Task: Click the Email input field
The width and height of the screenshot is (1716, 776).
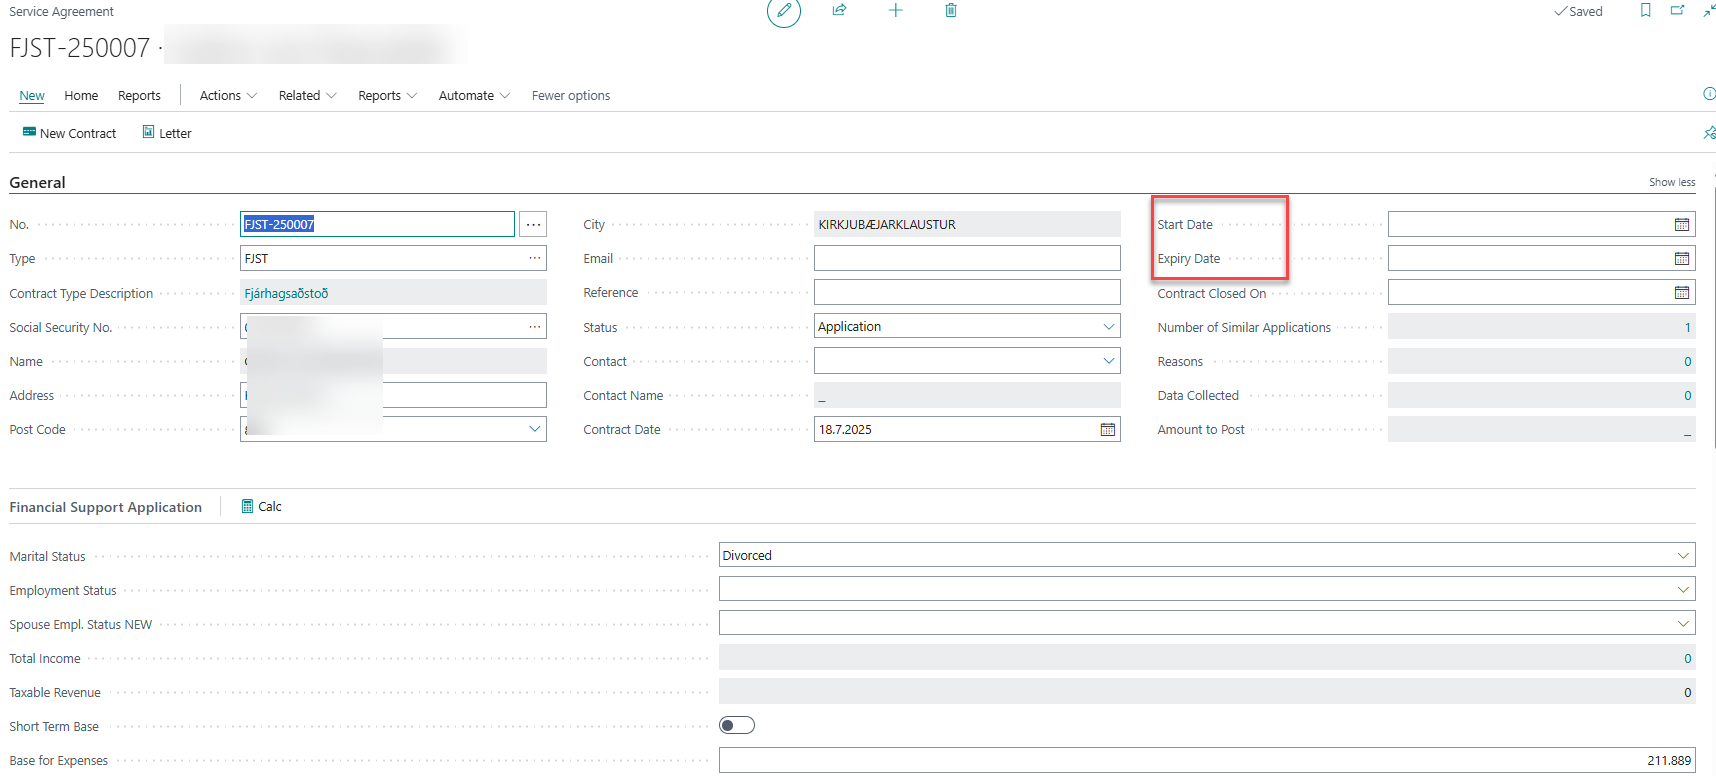Action: pos(966,259)
